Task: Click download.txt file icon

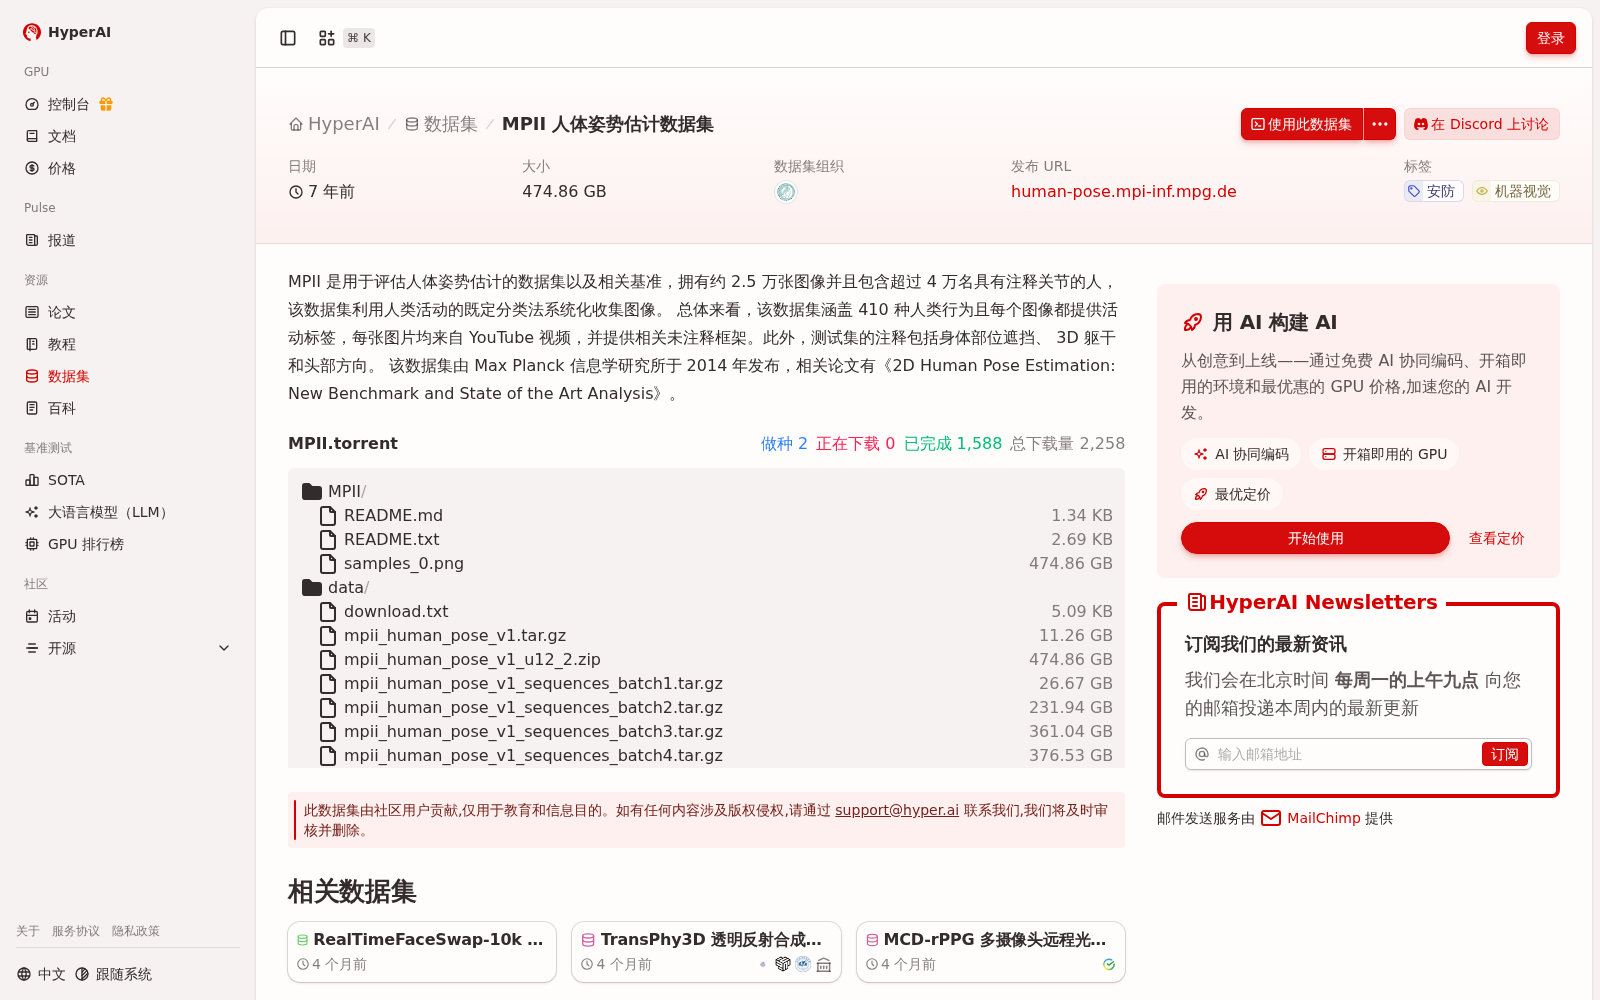Action: 328,611
